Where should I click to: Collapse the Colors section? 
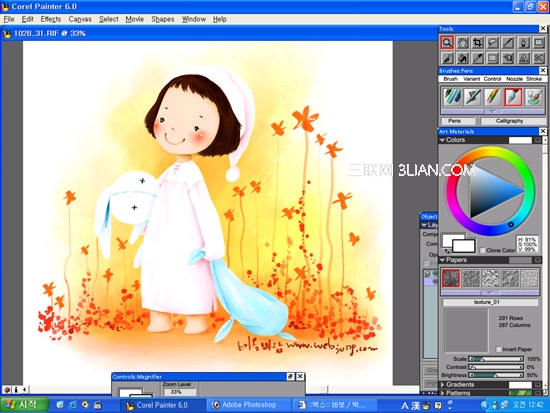(x=442, y=140)
